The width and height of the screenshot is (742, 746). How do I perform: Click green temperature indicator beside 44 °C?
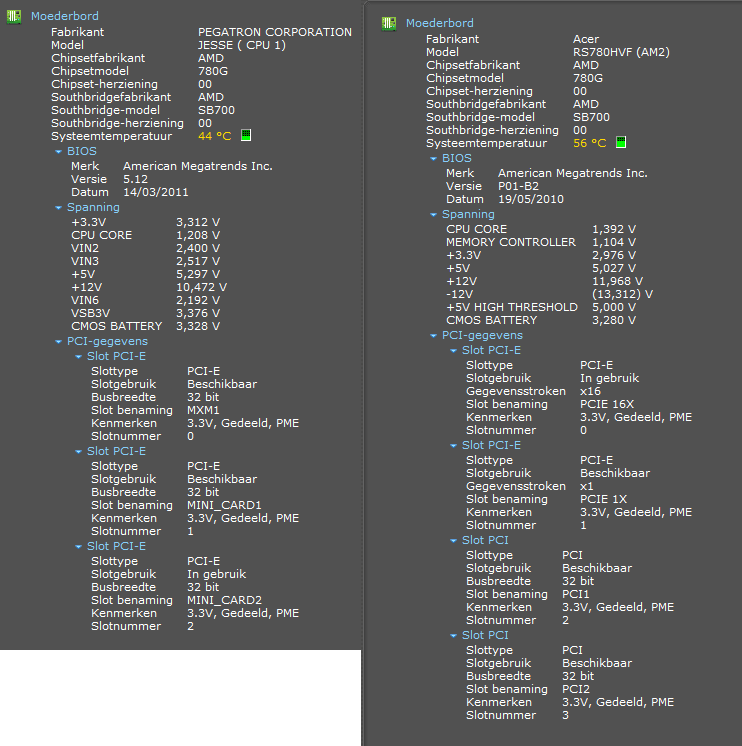246,135
